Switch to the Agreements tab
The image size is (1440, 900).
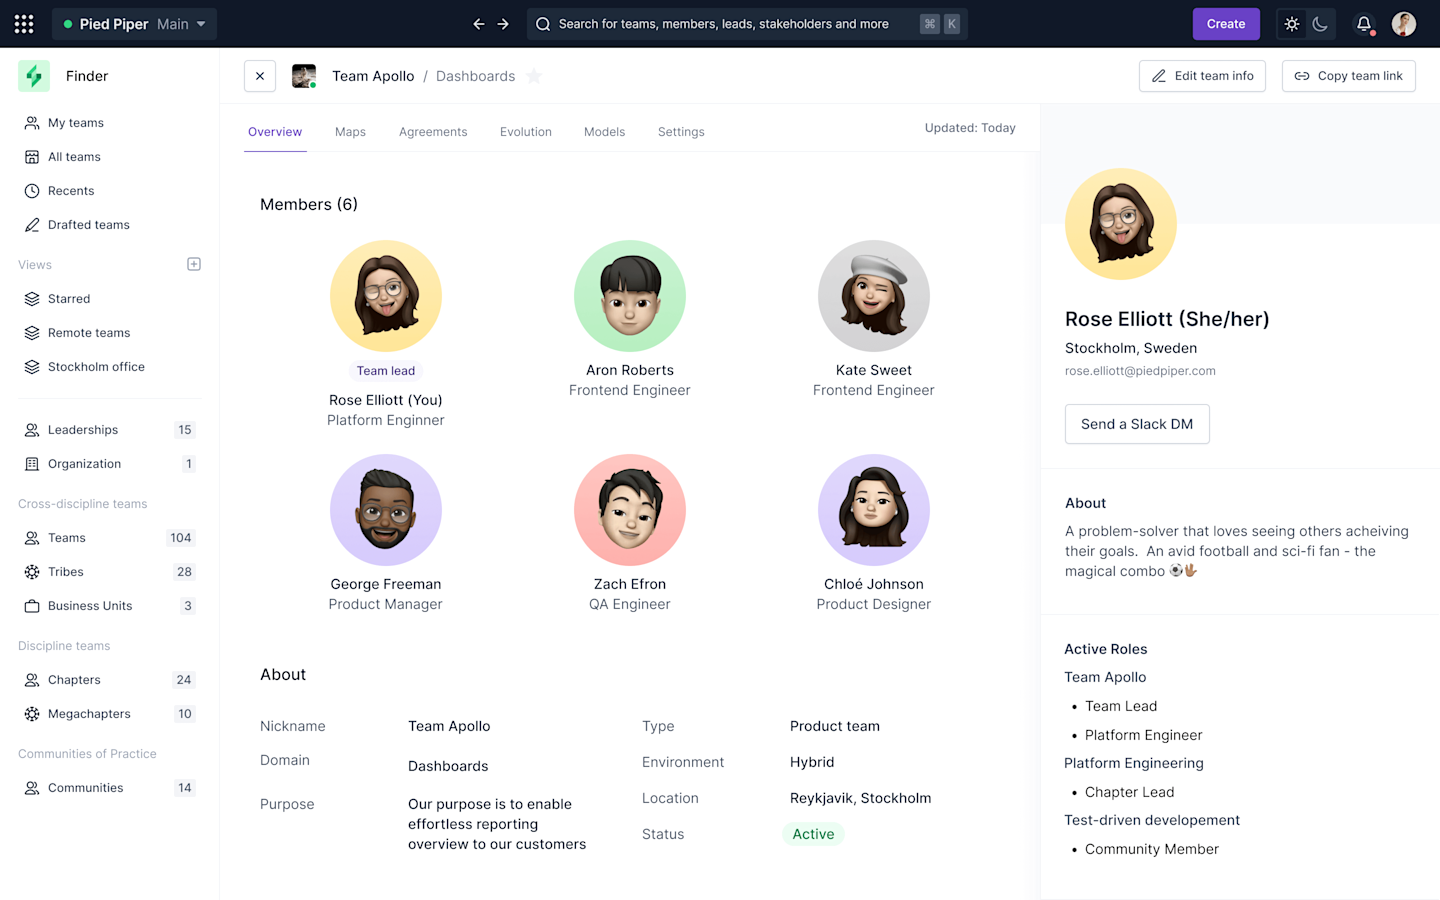point(433,131)
